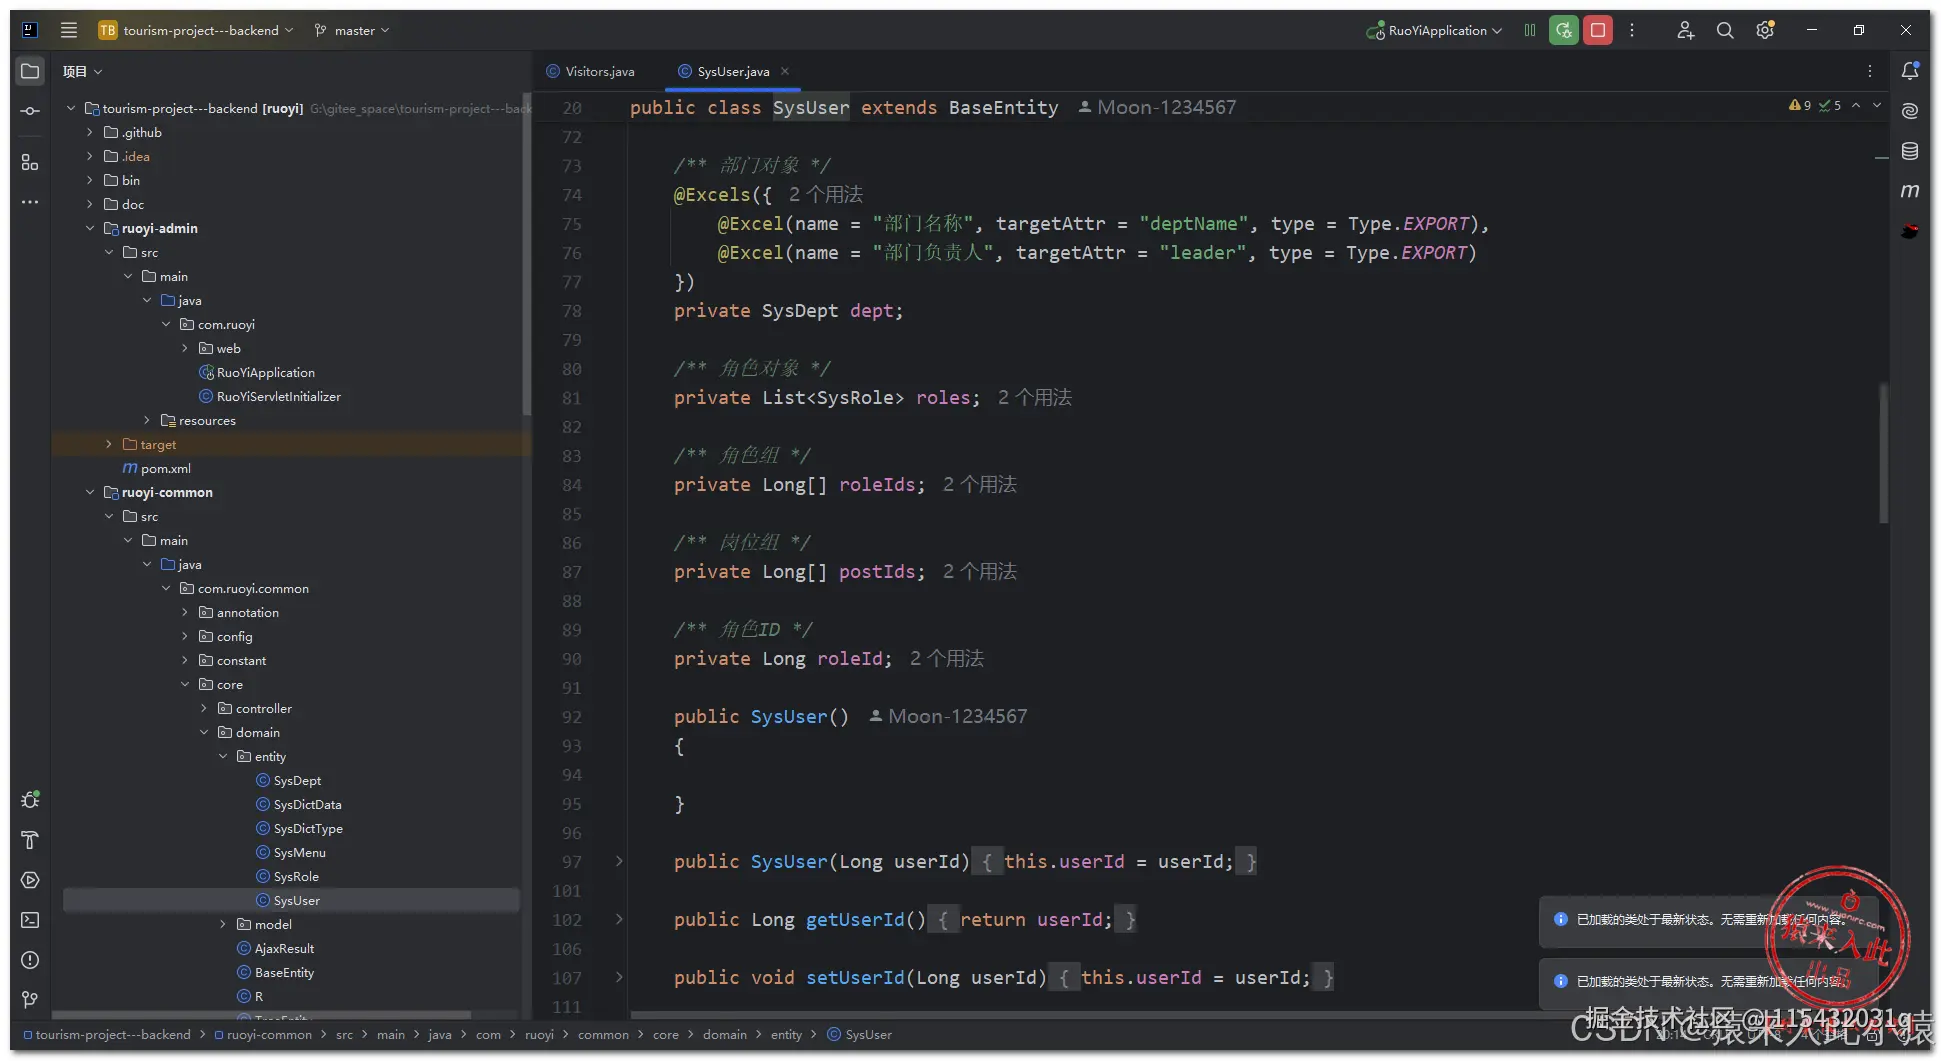Open the main hamburger menu

pos(69,30)
